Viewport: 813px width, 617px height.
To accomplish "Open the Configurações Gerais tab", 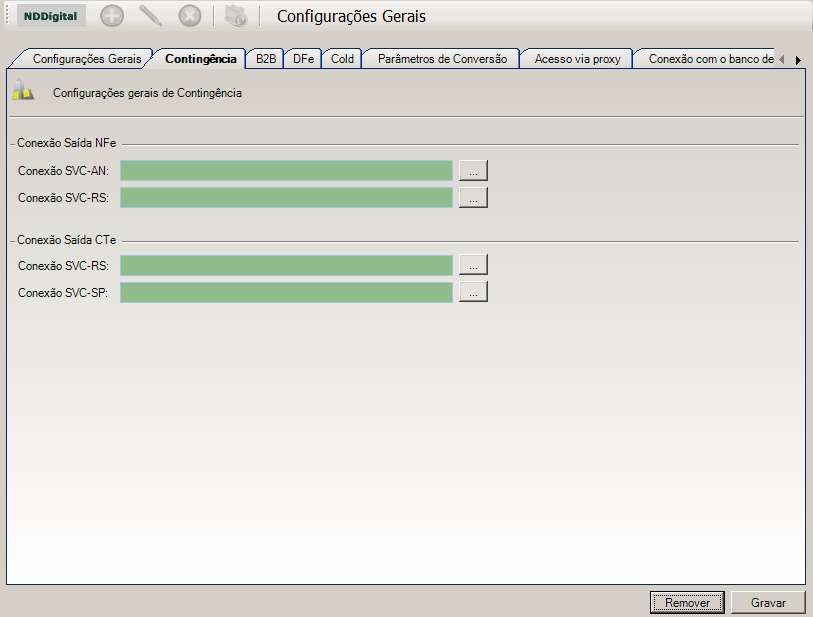I will point(87,59).
